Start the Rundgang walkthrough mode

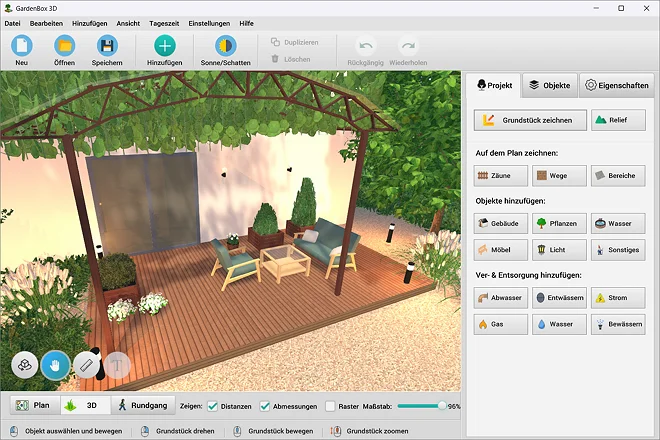143,405
